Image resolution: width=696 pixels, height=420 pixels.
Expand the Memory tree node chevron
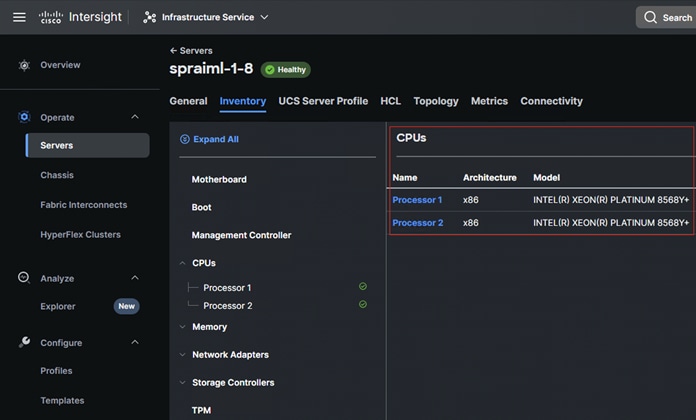182,327
